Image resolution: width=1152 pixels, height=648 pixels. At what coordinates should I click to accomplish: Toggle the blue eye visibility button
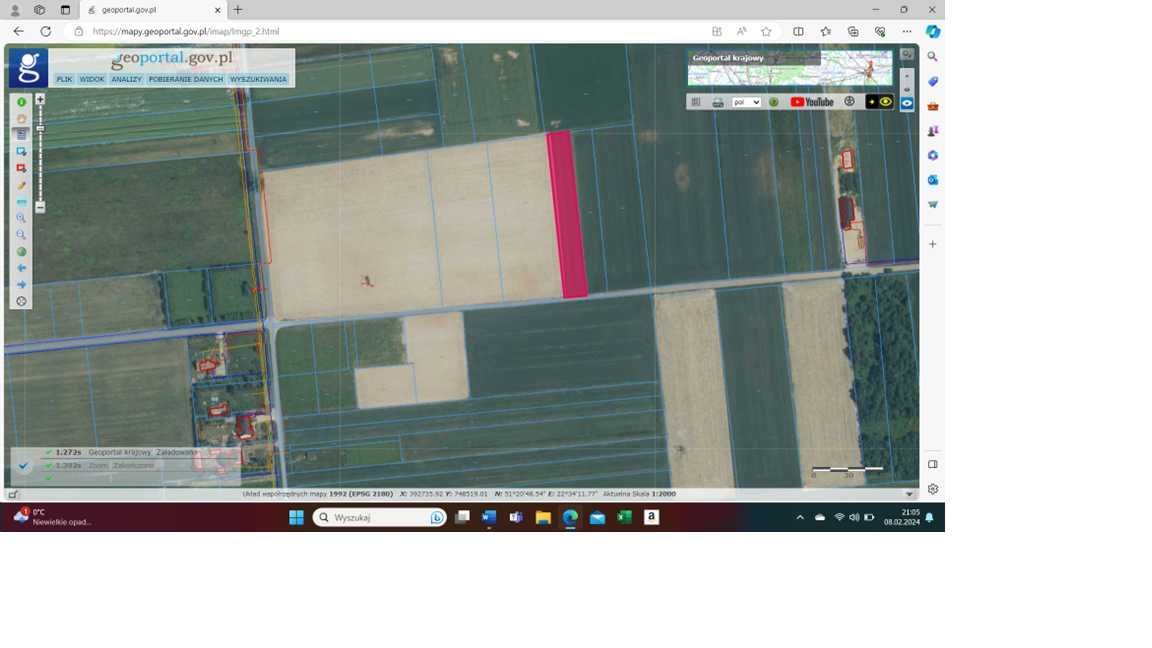(907, 103)
